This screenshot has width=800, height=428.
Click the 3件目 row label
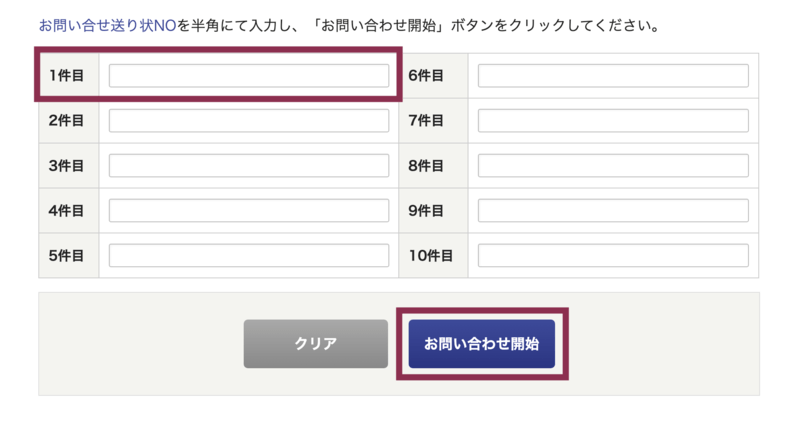tap(66, 166)
